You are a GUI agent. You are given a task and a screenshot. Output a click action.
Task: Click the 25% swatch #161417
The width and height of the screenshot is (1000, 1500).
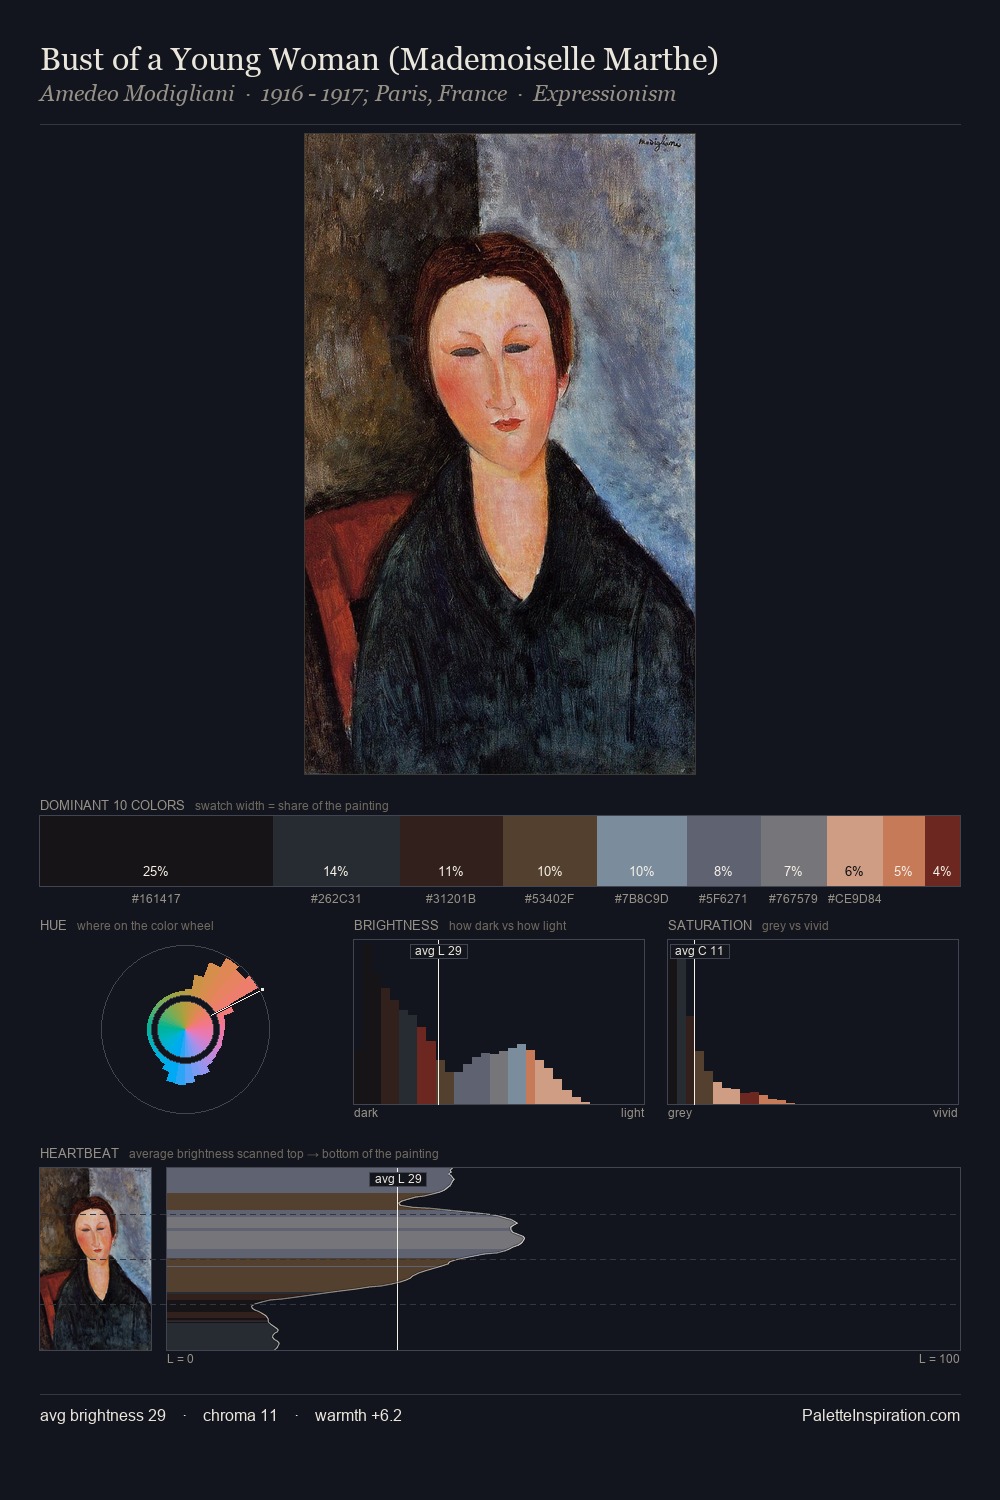click(x=156, y=851)
